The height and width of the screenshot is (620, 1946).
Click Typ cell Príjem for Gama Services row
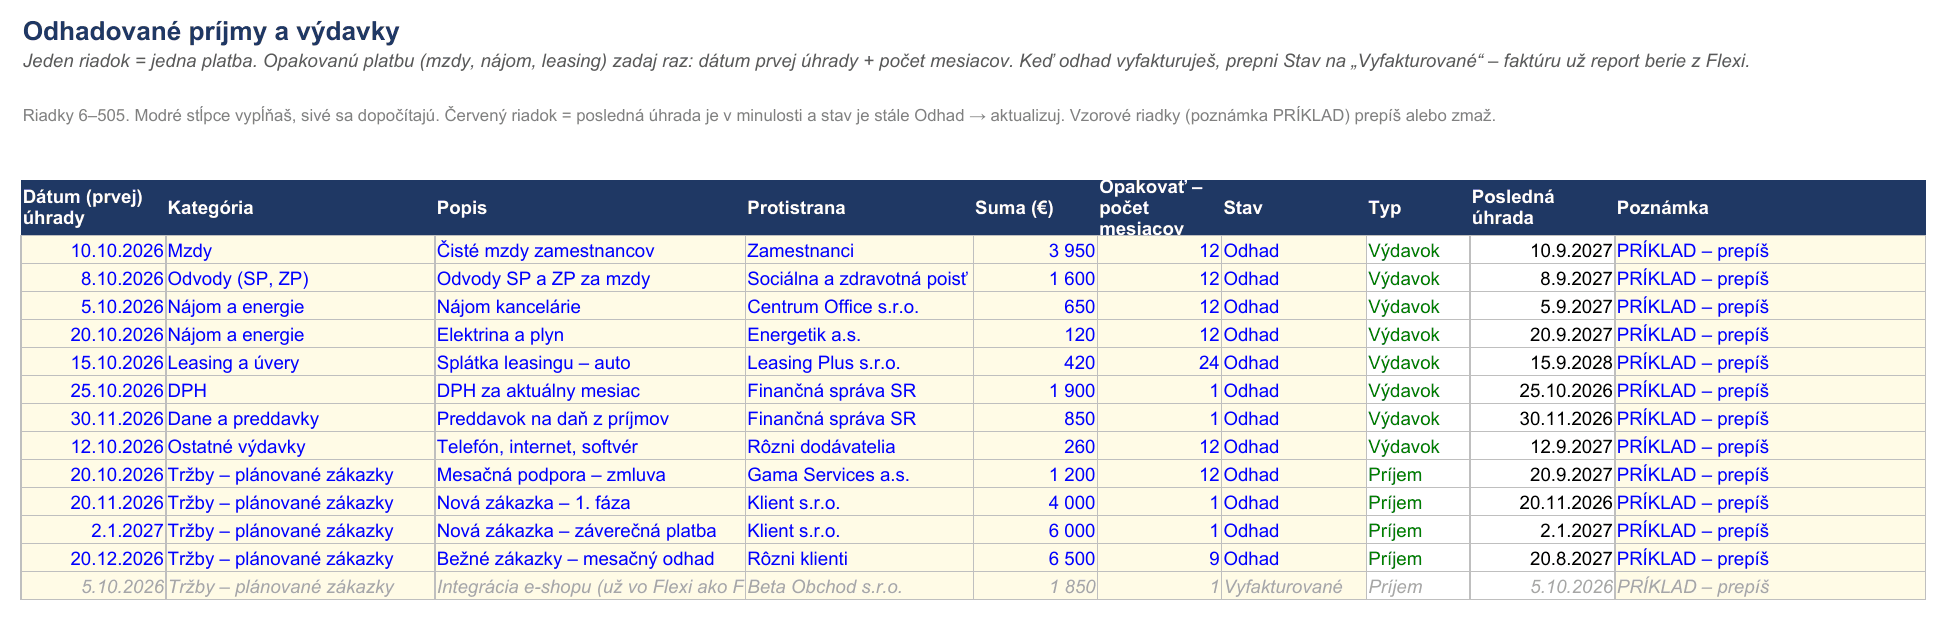click(1418, 475)
